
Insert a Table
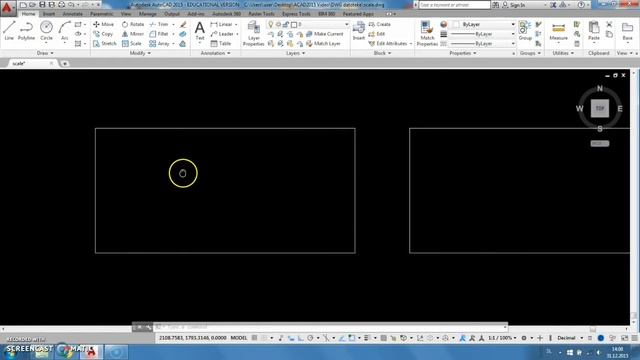[x=221, y=43]
